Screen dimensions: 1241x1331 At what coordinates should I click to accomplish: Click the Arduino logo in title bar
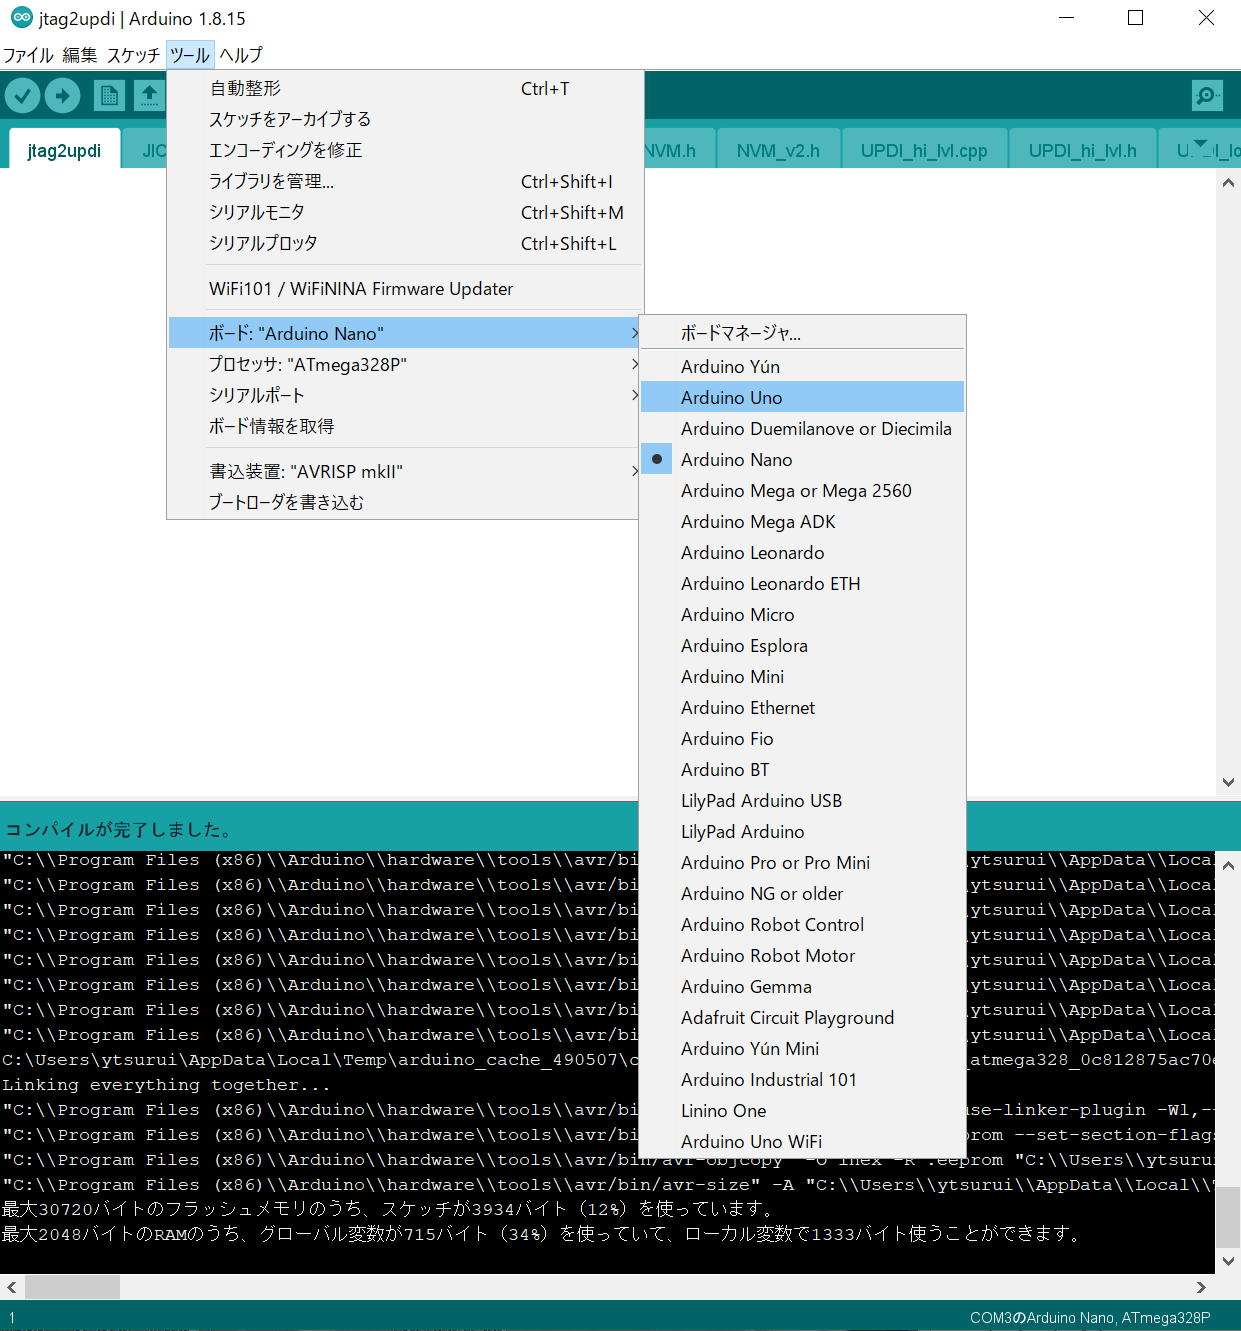(x=21, y=18)
